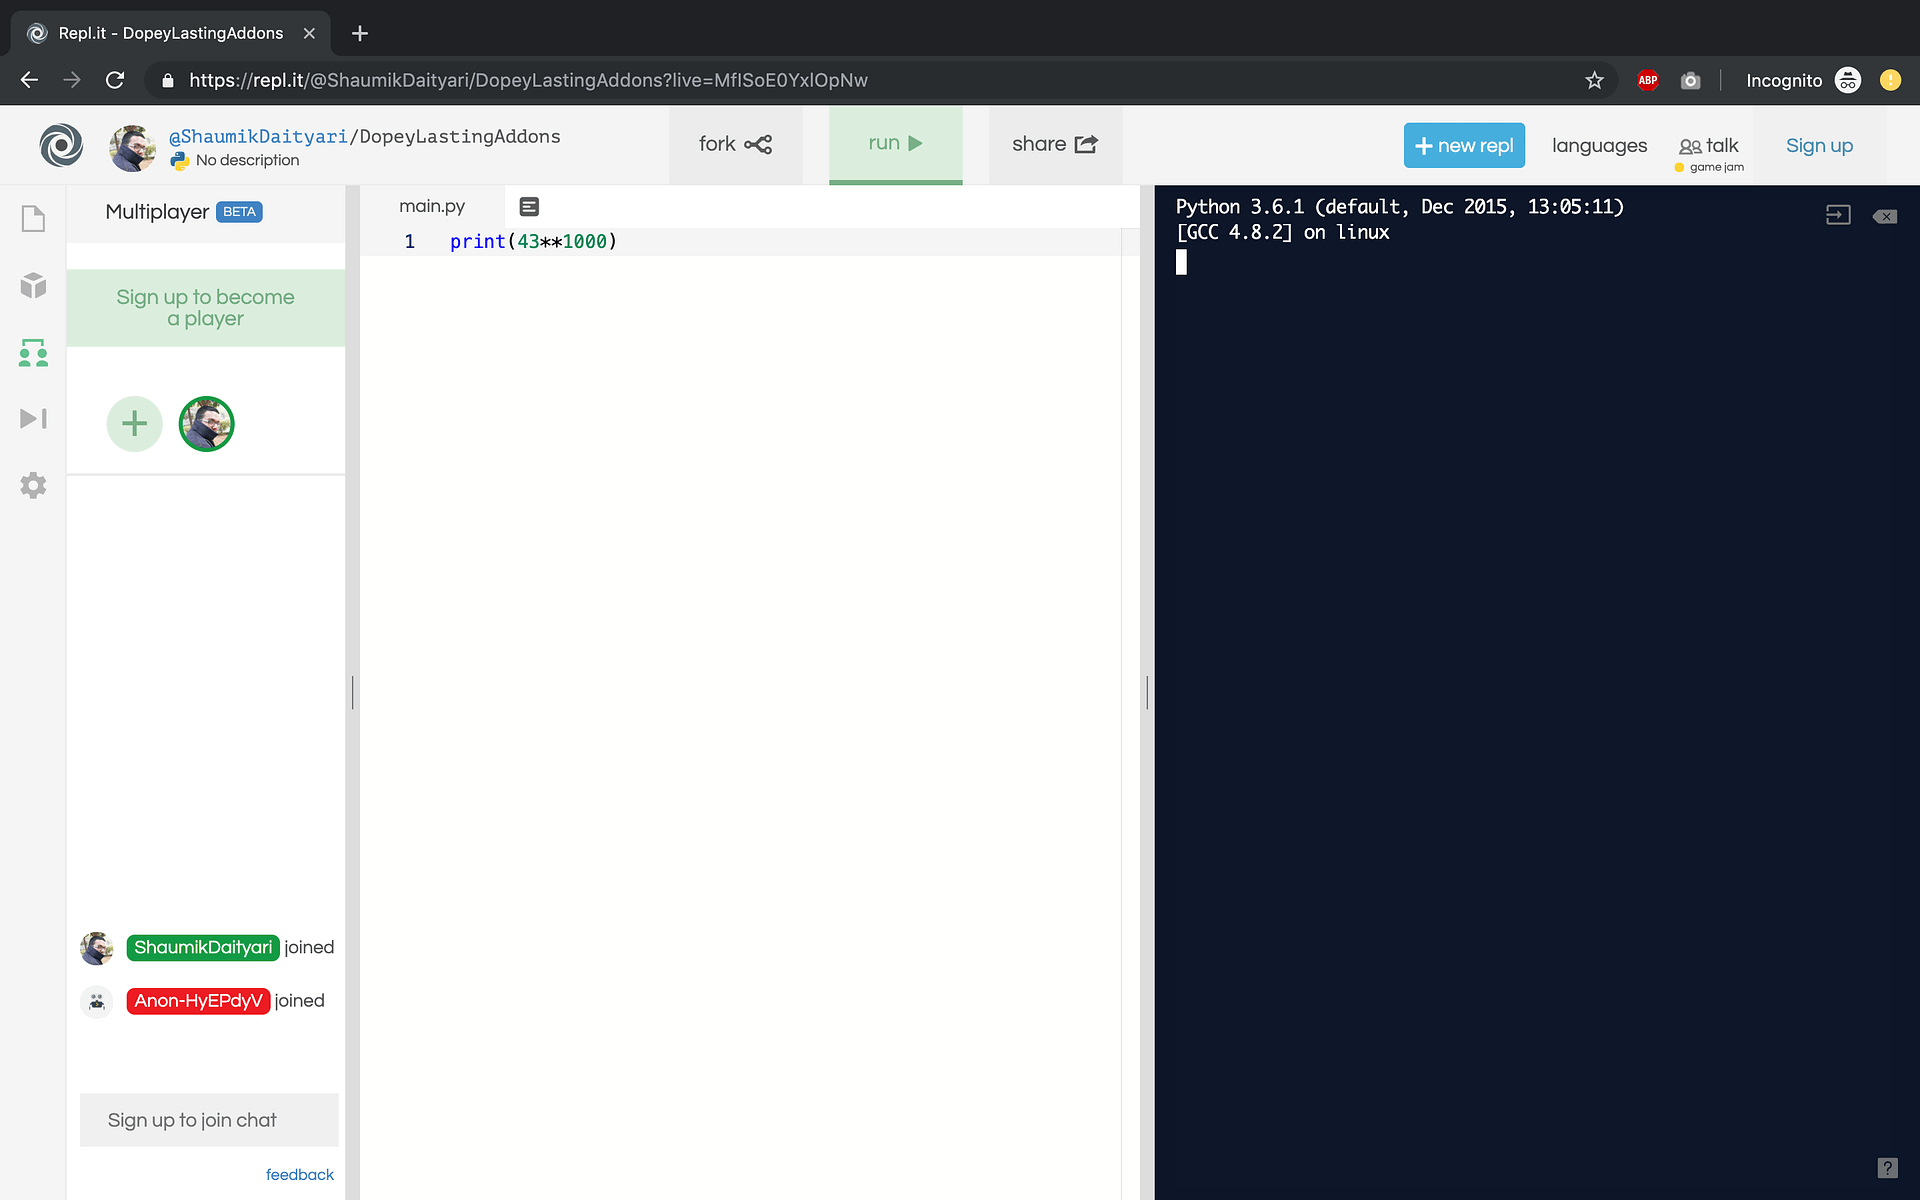Click the green-ringed player avatar
1920x1200 pixels.
pyautogui.click(x=206, y=424)
